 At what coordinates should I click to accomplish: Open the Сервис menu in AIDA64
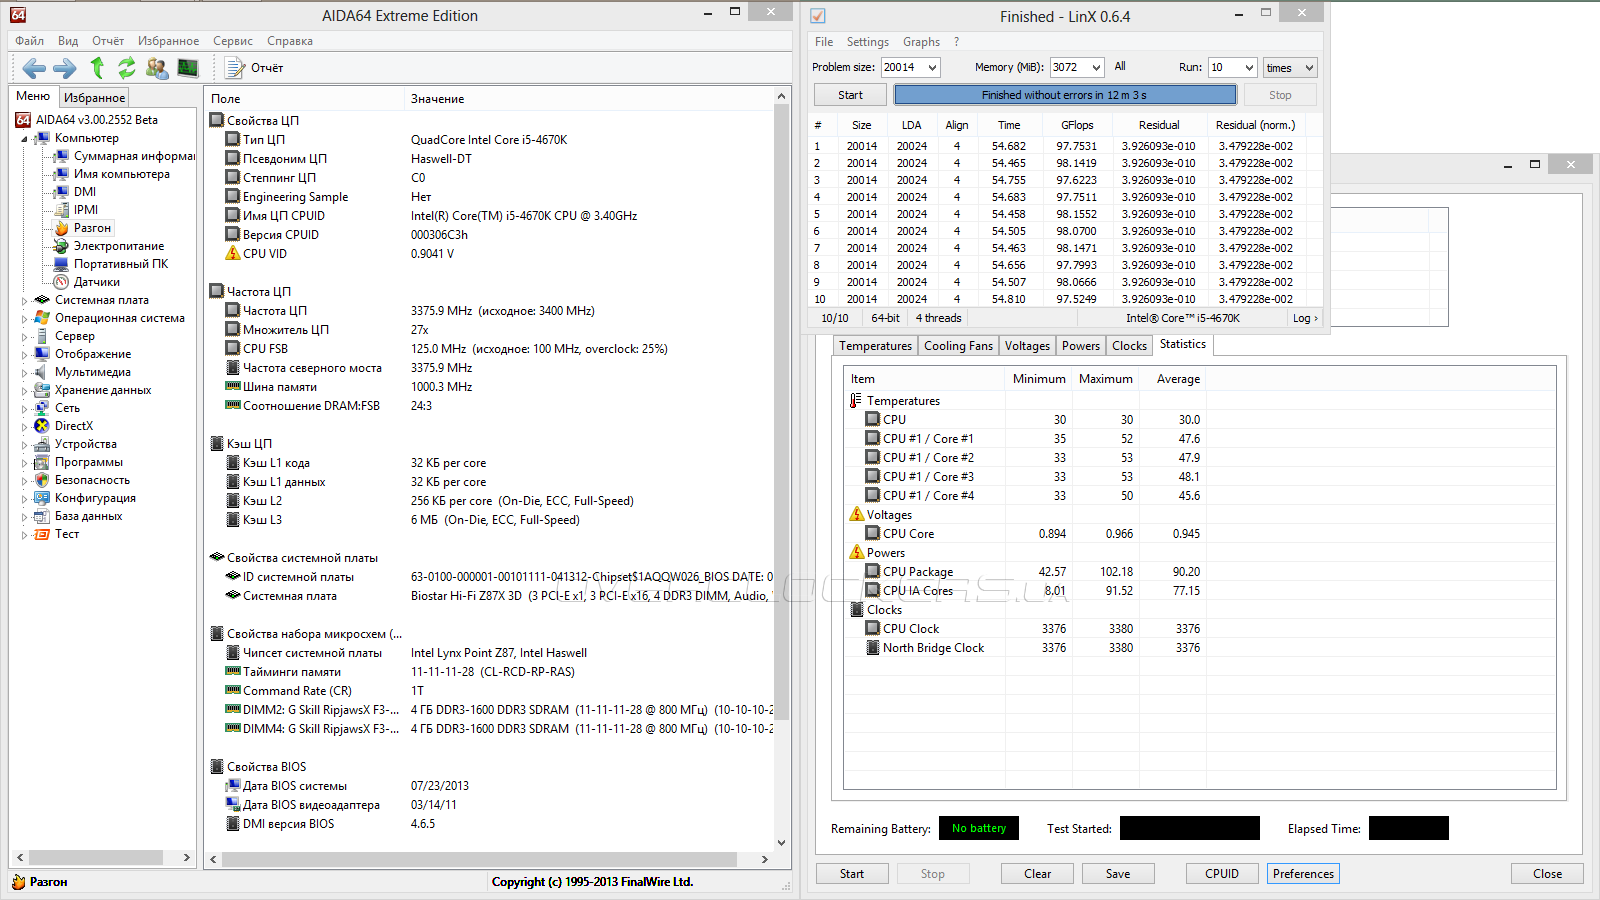point(232,41)
